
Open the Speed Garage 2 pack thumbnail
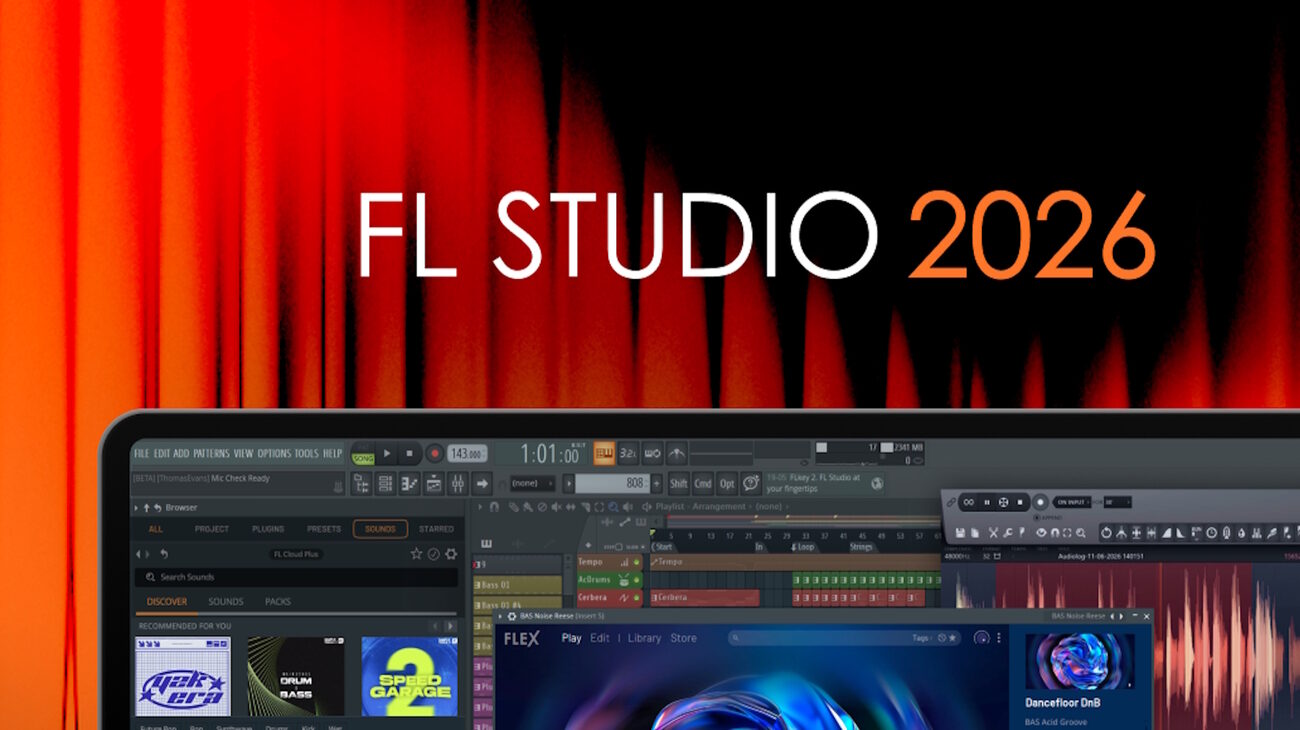410,677
